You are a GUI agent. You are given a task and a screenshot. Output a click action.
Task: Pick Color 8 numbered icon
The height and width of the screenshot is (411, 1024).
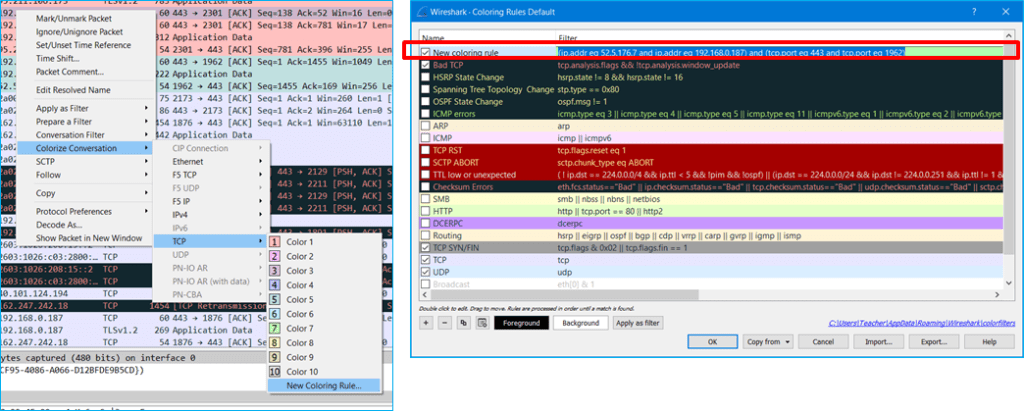[x=276, y=343]
